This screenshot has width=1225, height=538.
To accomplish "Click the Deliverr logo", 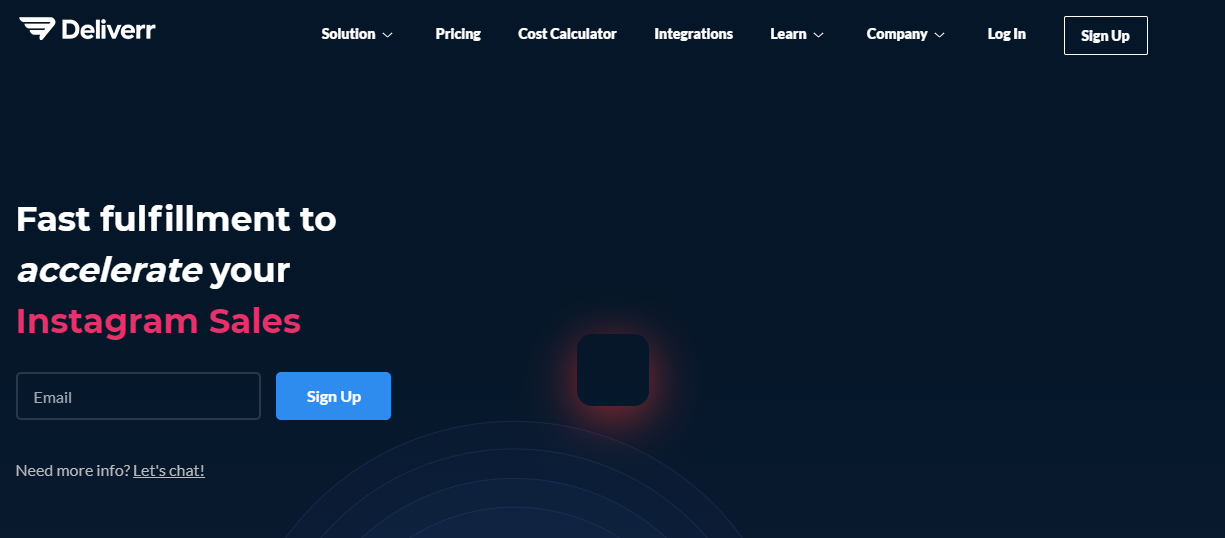I will pyautogui.click(x=87, y=29).
